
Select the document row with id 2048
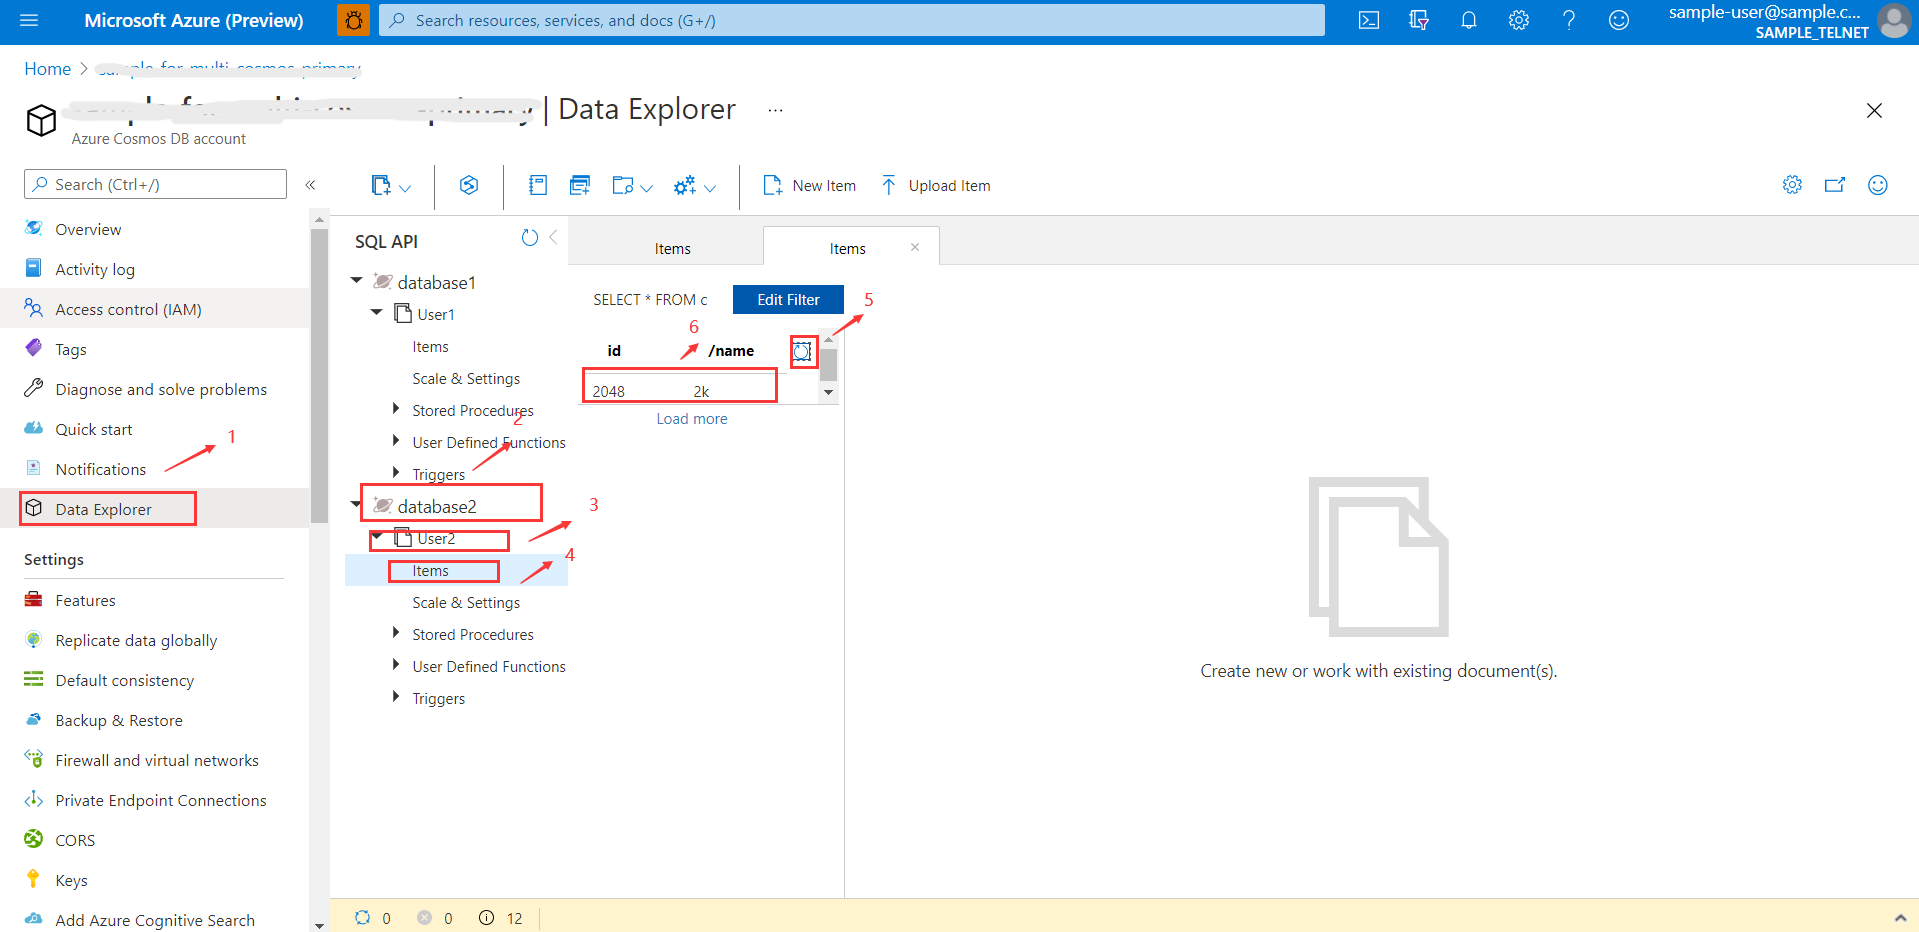[x=679, y=391]
